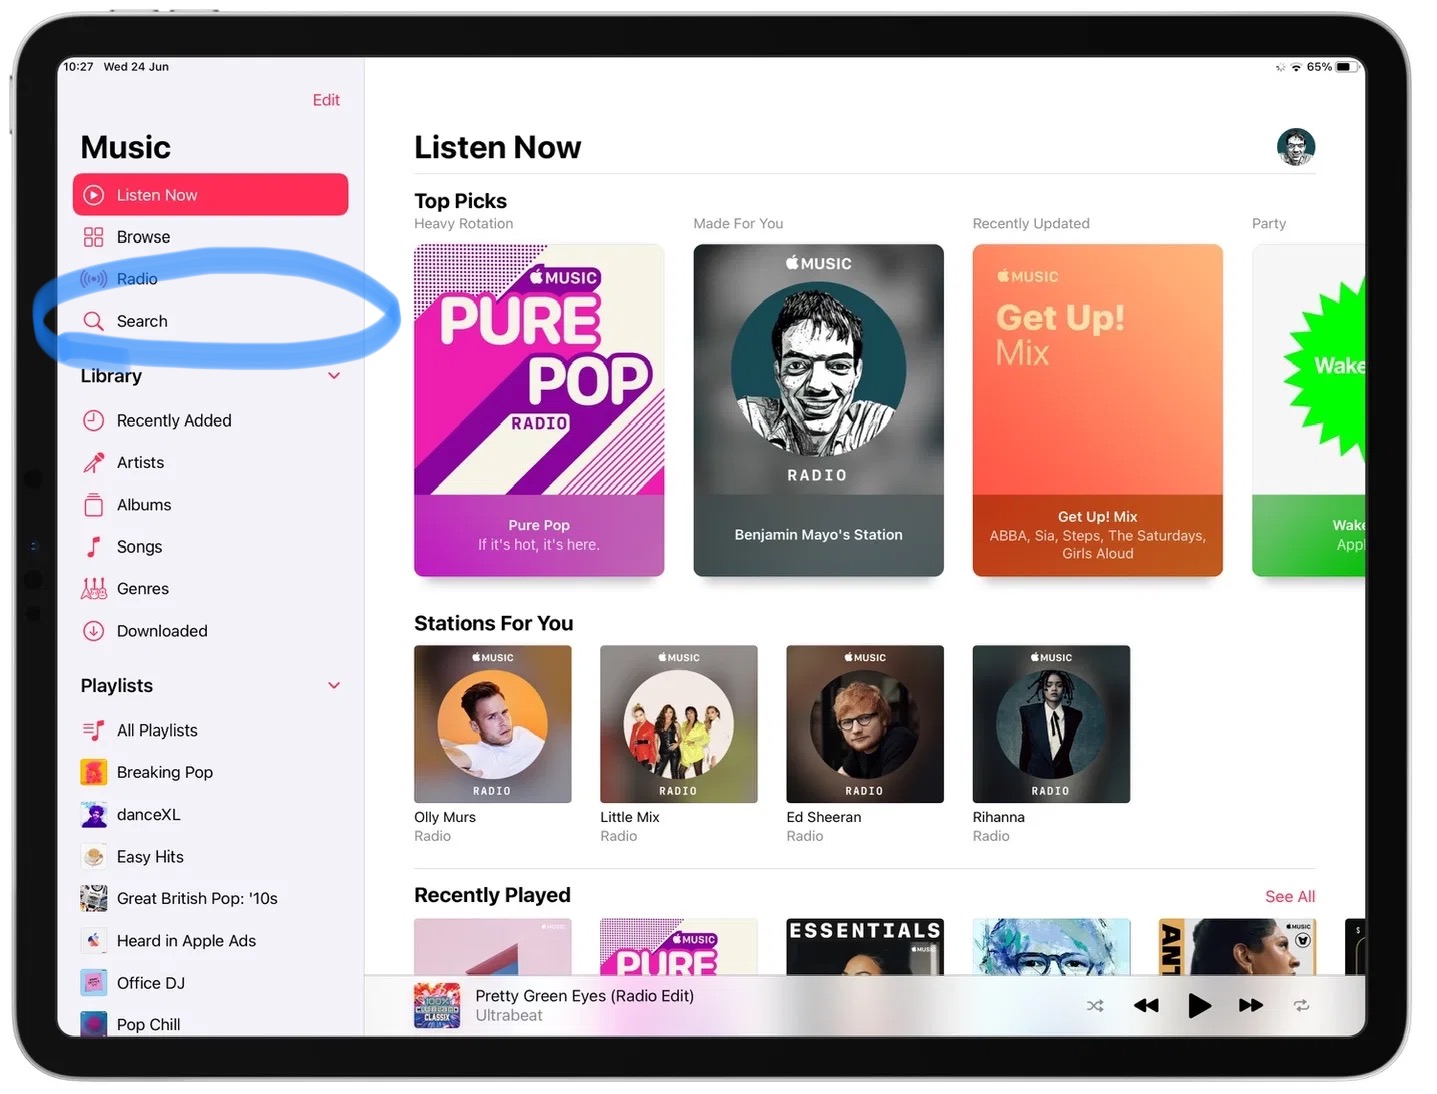Viewport: 1437px width, 1094px height.
Task: Open the Get Up! Mix card
Action: click(1098, 410)
